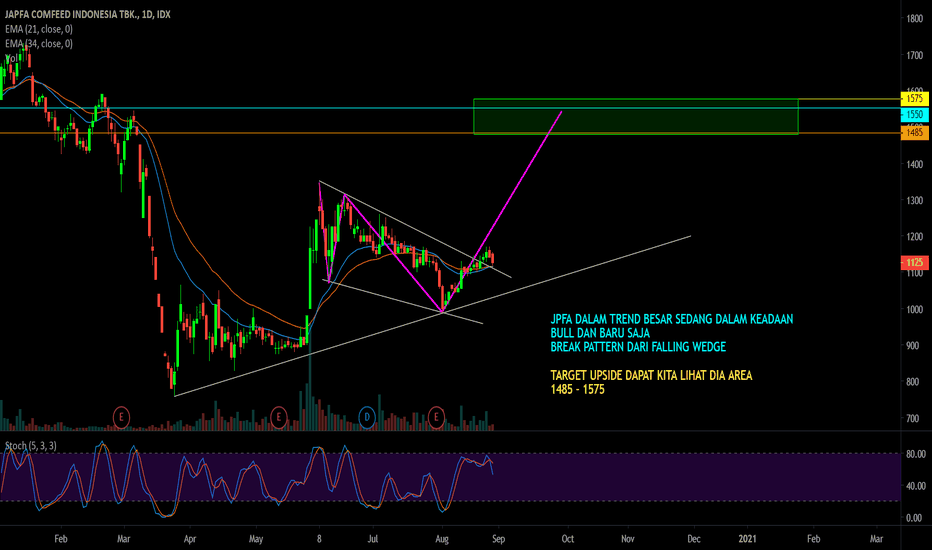Viewport: 932px width, 550px height.
Task: Click the earnings E marker near August
Action: coord(436,417)
